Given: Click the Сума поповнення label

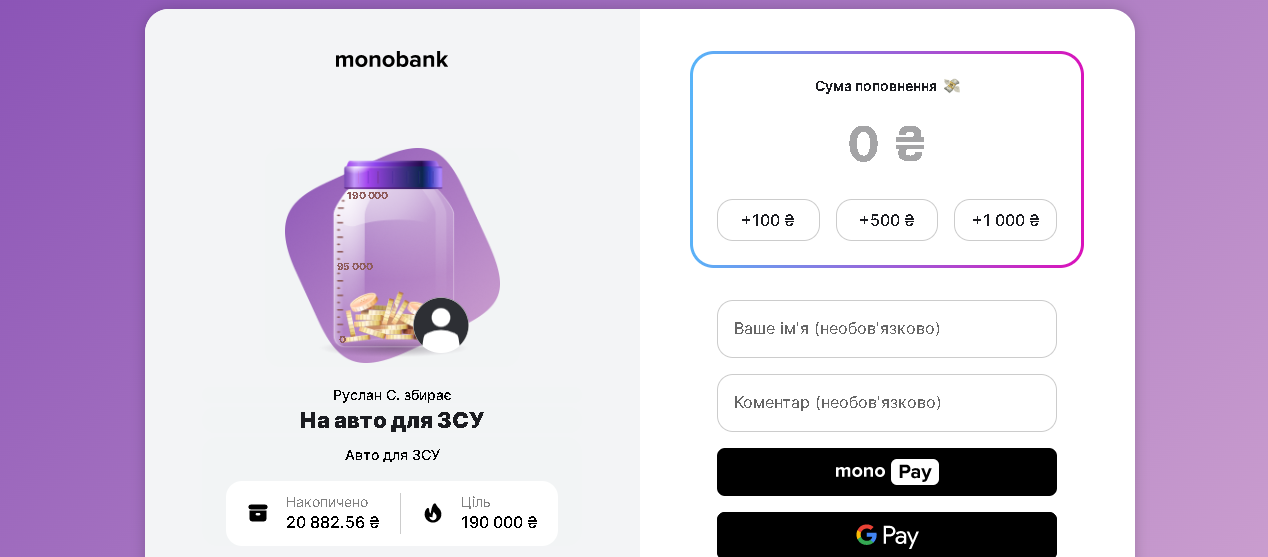Looking at the screenshot, I should point(875,86).
